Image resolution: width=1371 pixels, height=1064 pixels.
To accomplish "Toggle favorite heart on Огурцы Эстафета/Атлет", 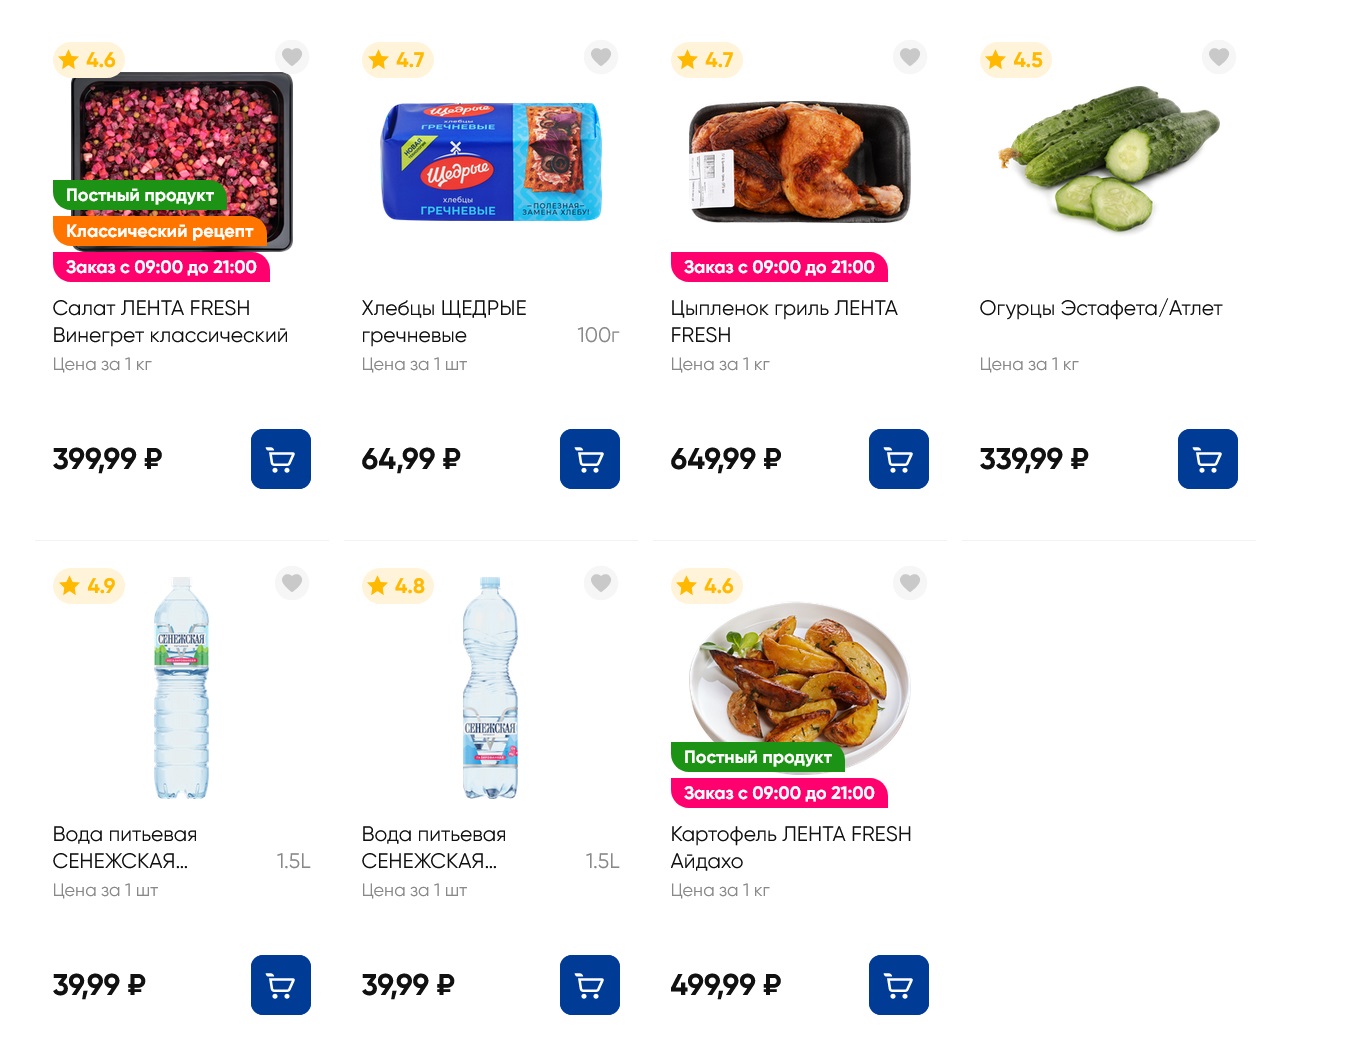I will [1218, 56].
